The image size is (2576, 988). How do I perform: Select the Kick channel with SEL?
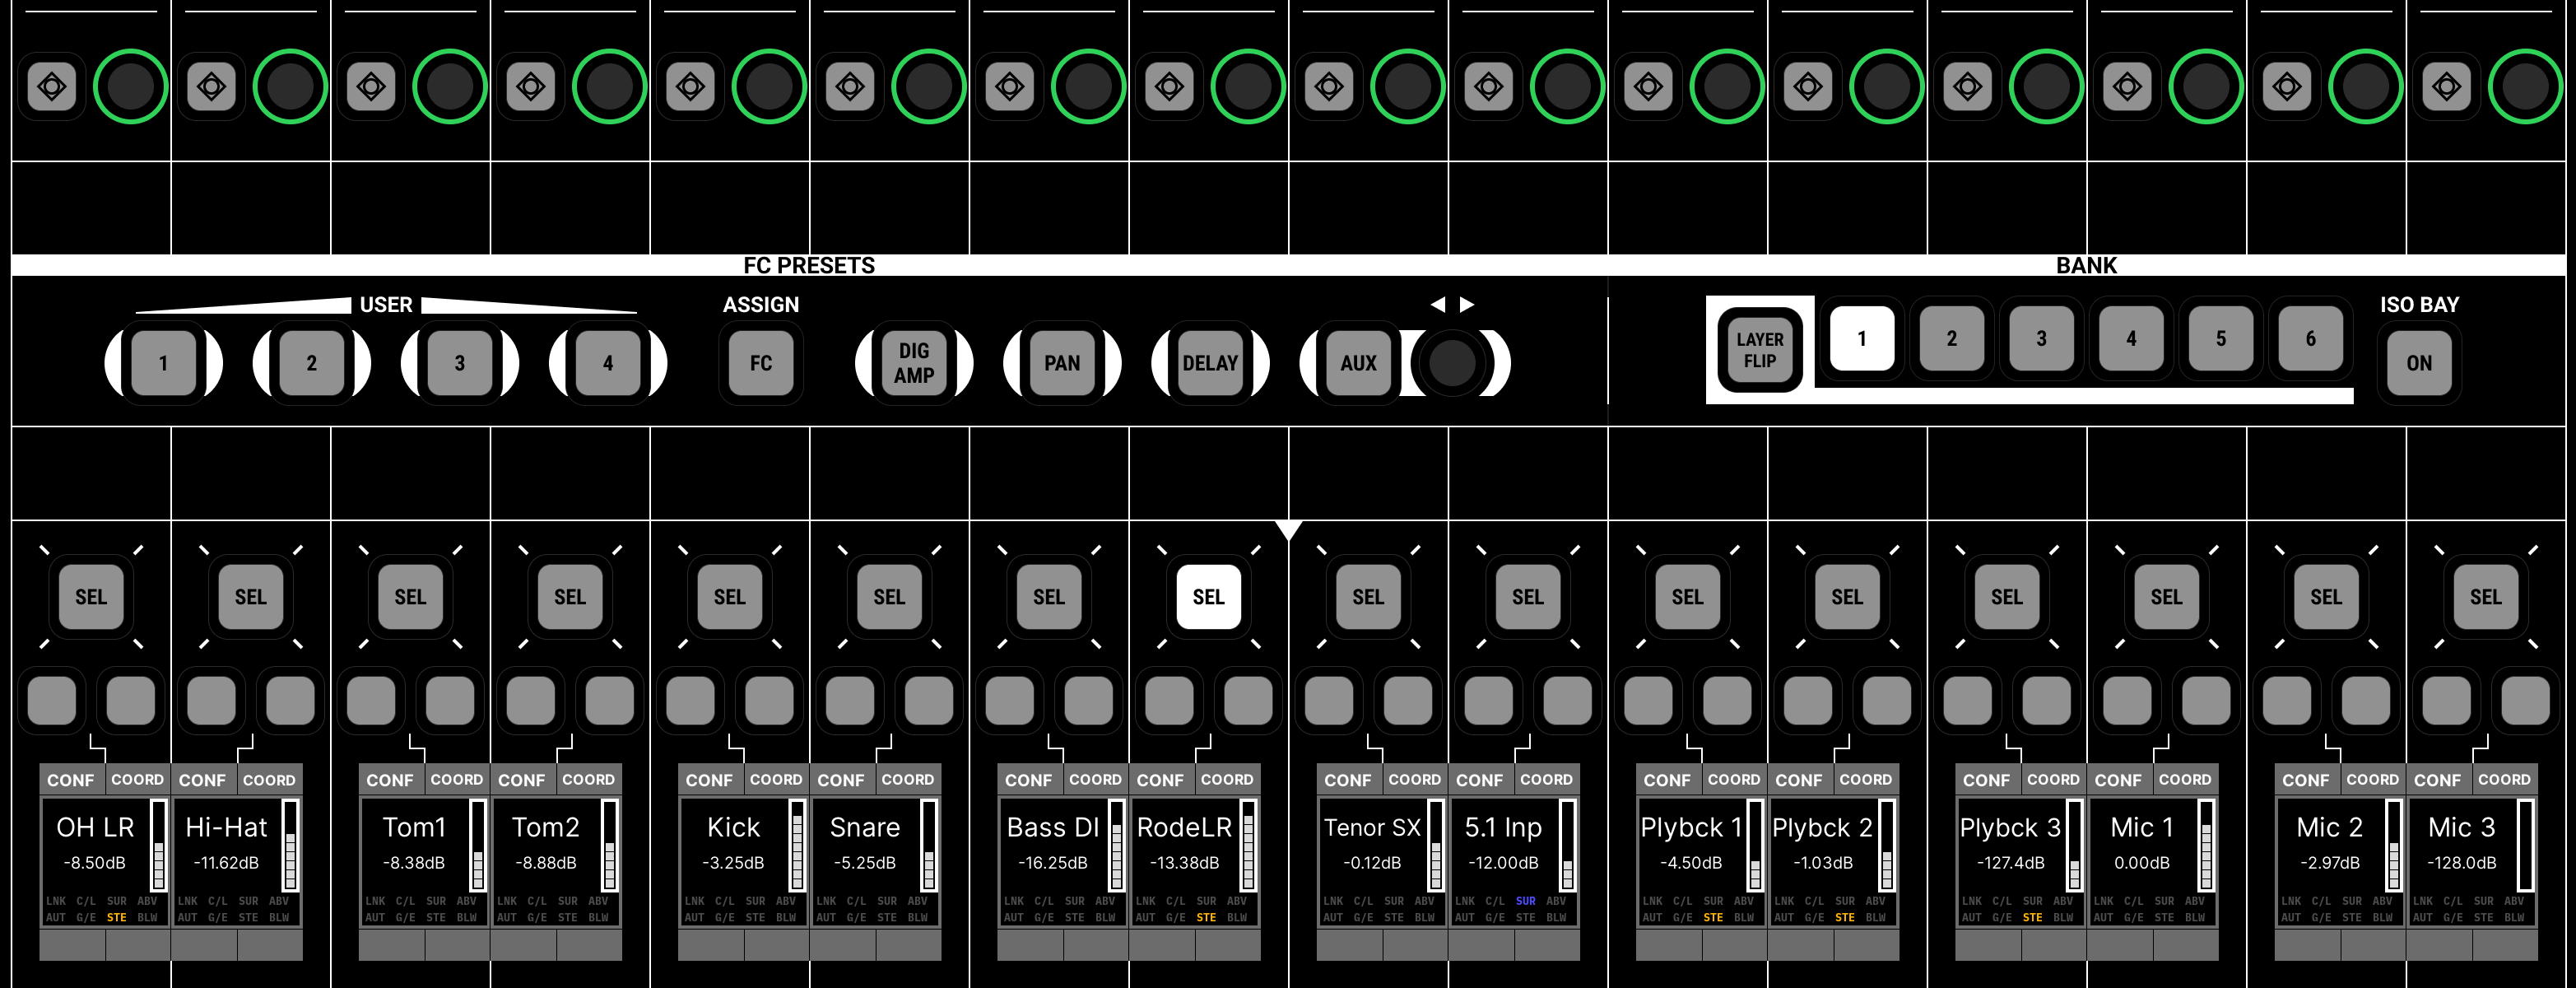[x=729, y=597]
